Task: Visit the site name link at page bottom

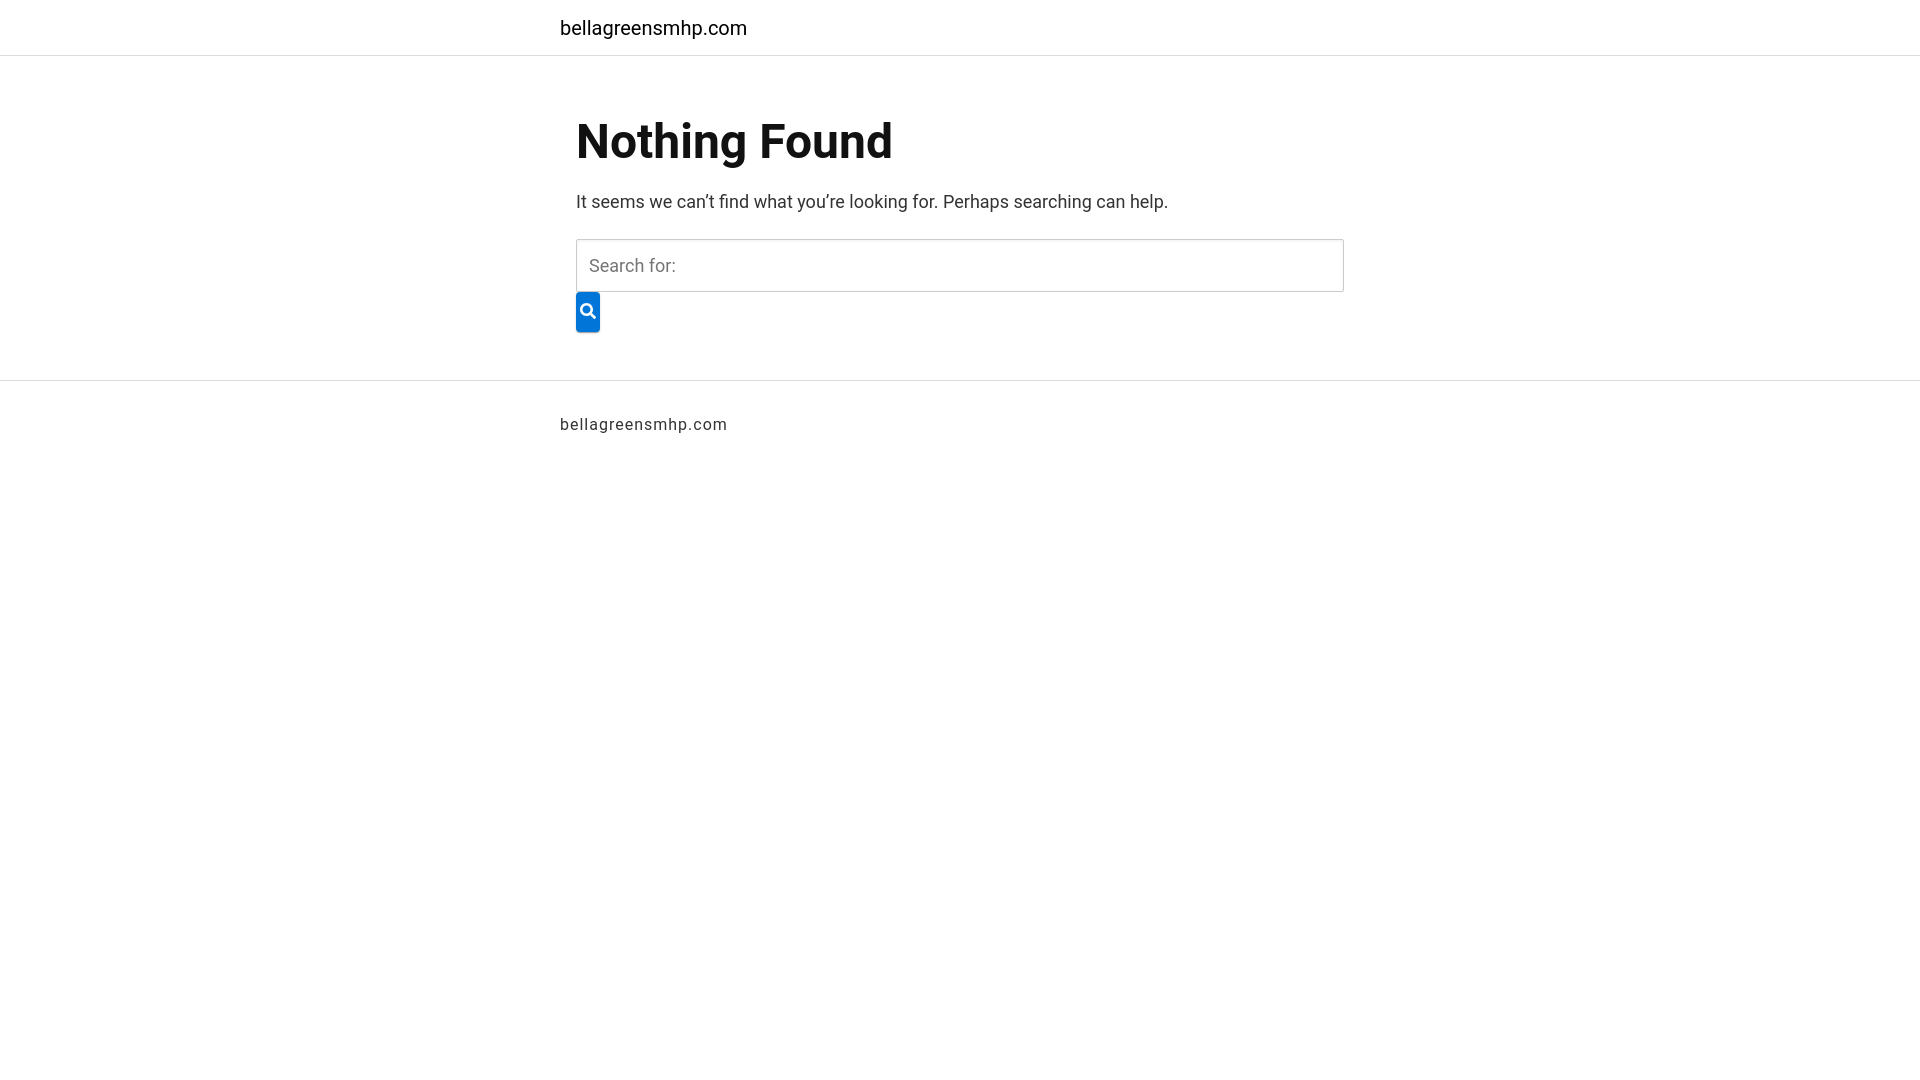Action: click(643, 425)
